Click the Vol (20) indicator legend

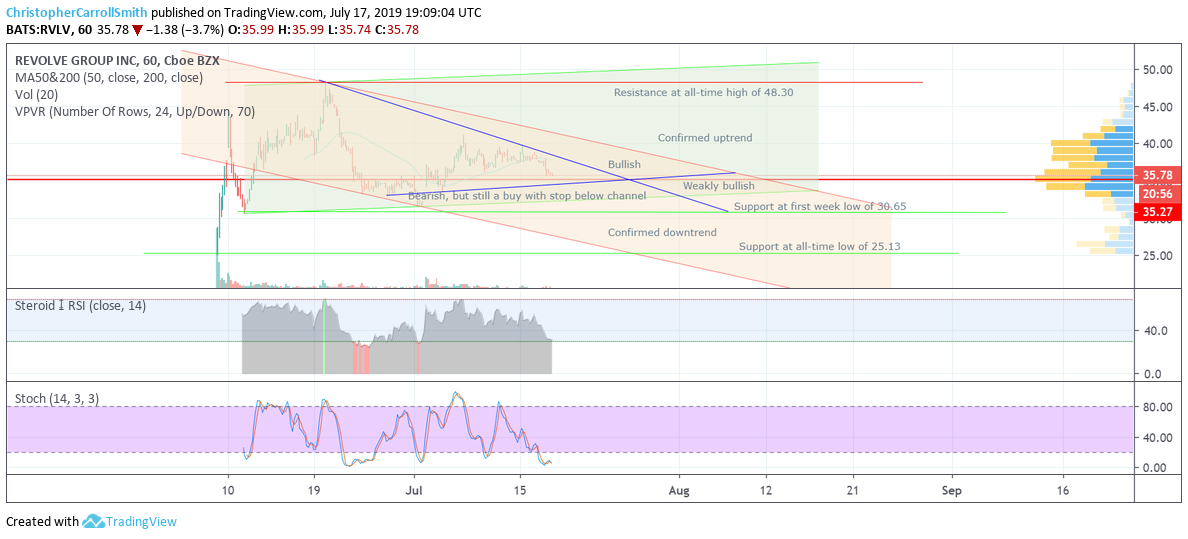(x=37, y=95)
